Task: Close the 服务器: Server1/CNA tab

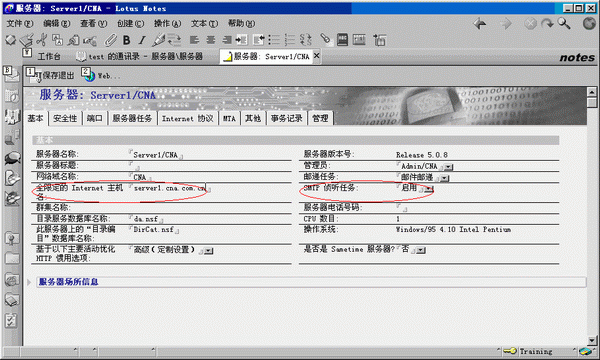Action: (316, 56)
